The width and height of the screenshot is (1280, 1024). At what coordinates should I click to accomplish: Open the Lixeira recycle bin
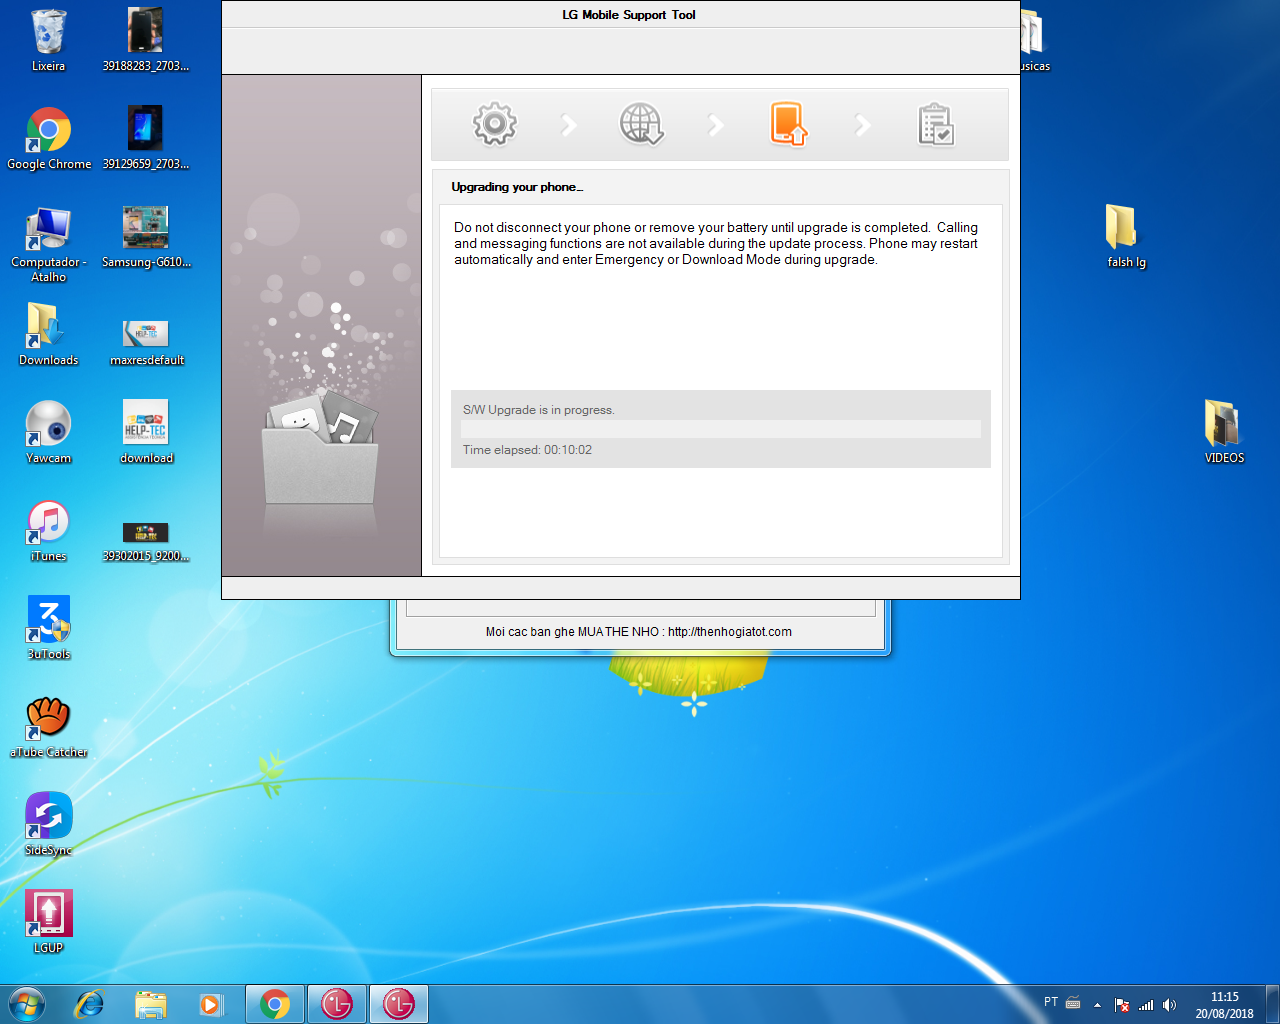(48, 40)
